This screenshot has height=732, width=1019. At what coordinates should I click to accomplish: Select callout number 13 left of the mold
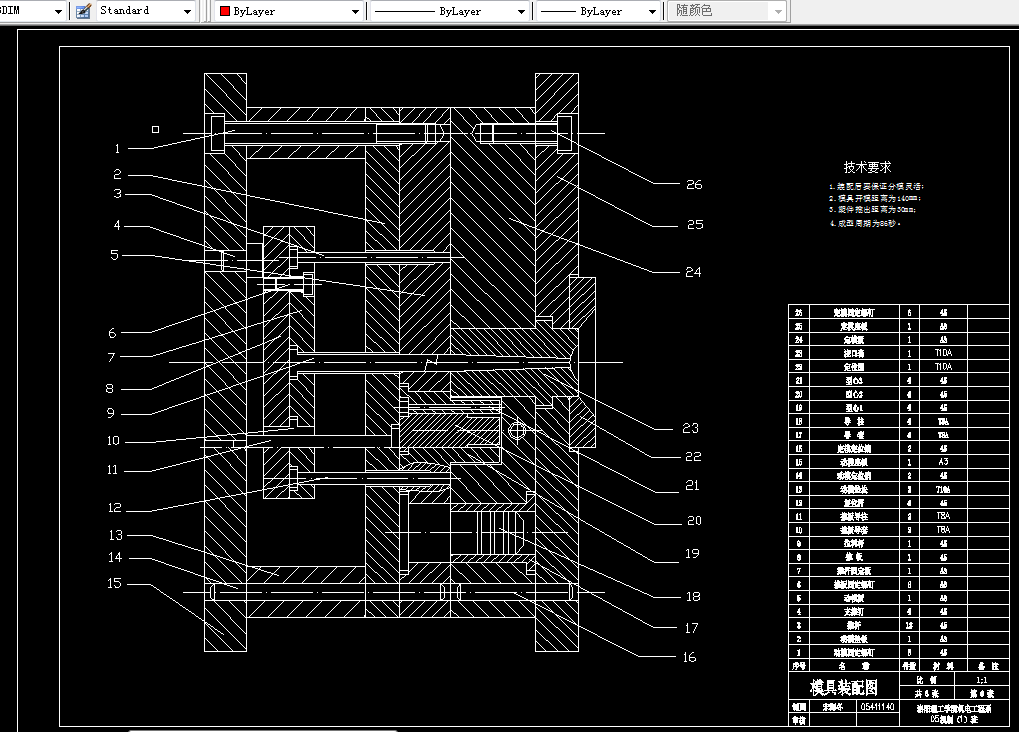[x=116, y=536]
